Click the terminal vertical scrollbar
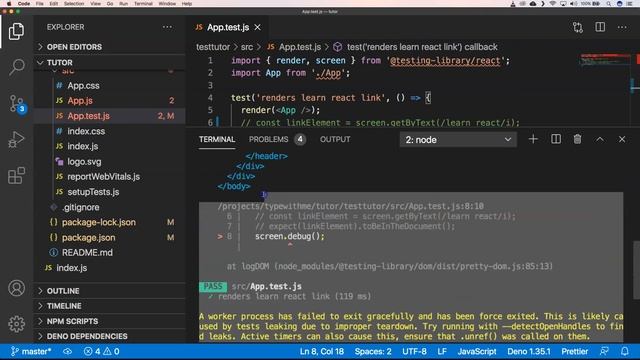 tap(636, 270)
